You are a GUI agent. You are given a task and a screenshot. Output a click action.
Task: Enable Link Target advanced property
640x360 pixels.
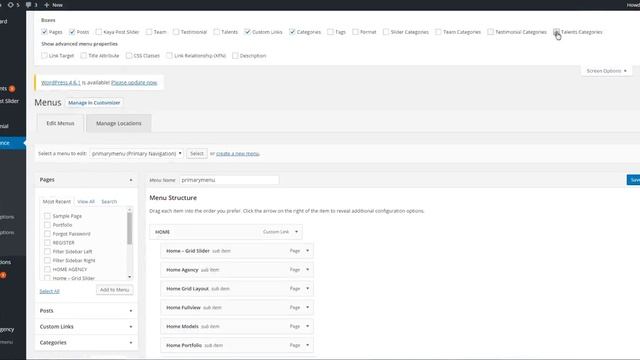tap(44, 56)
